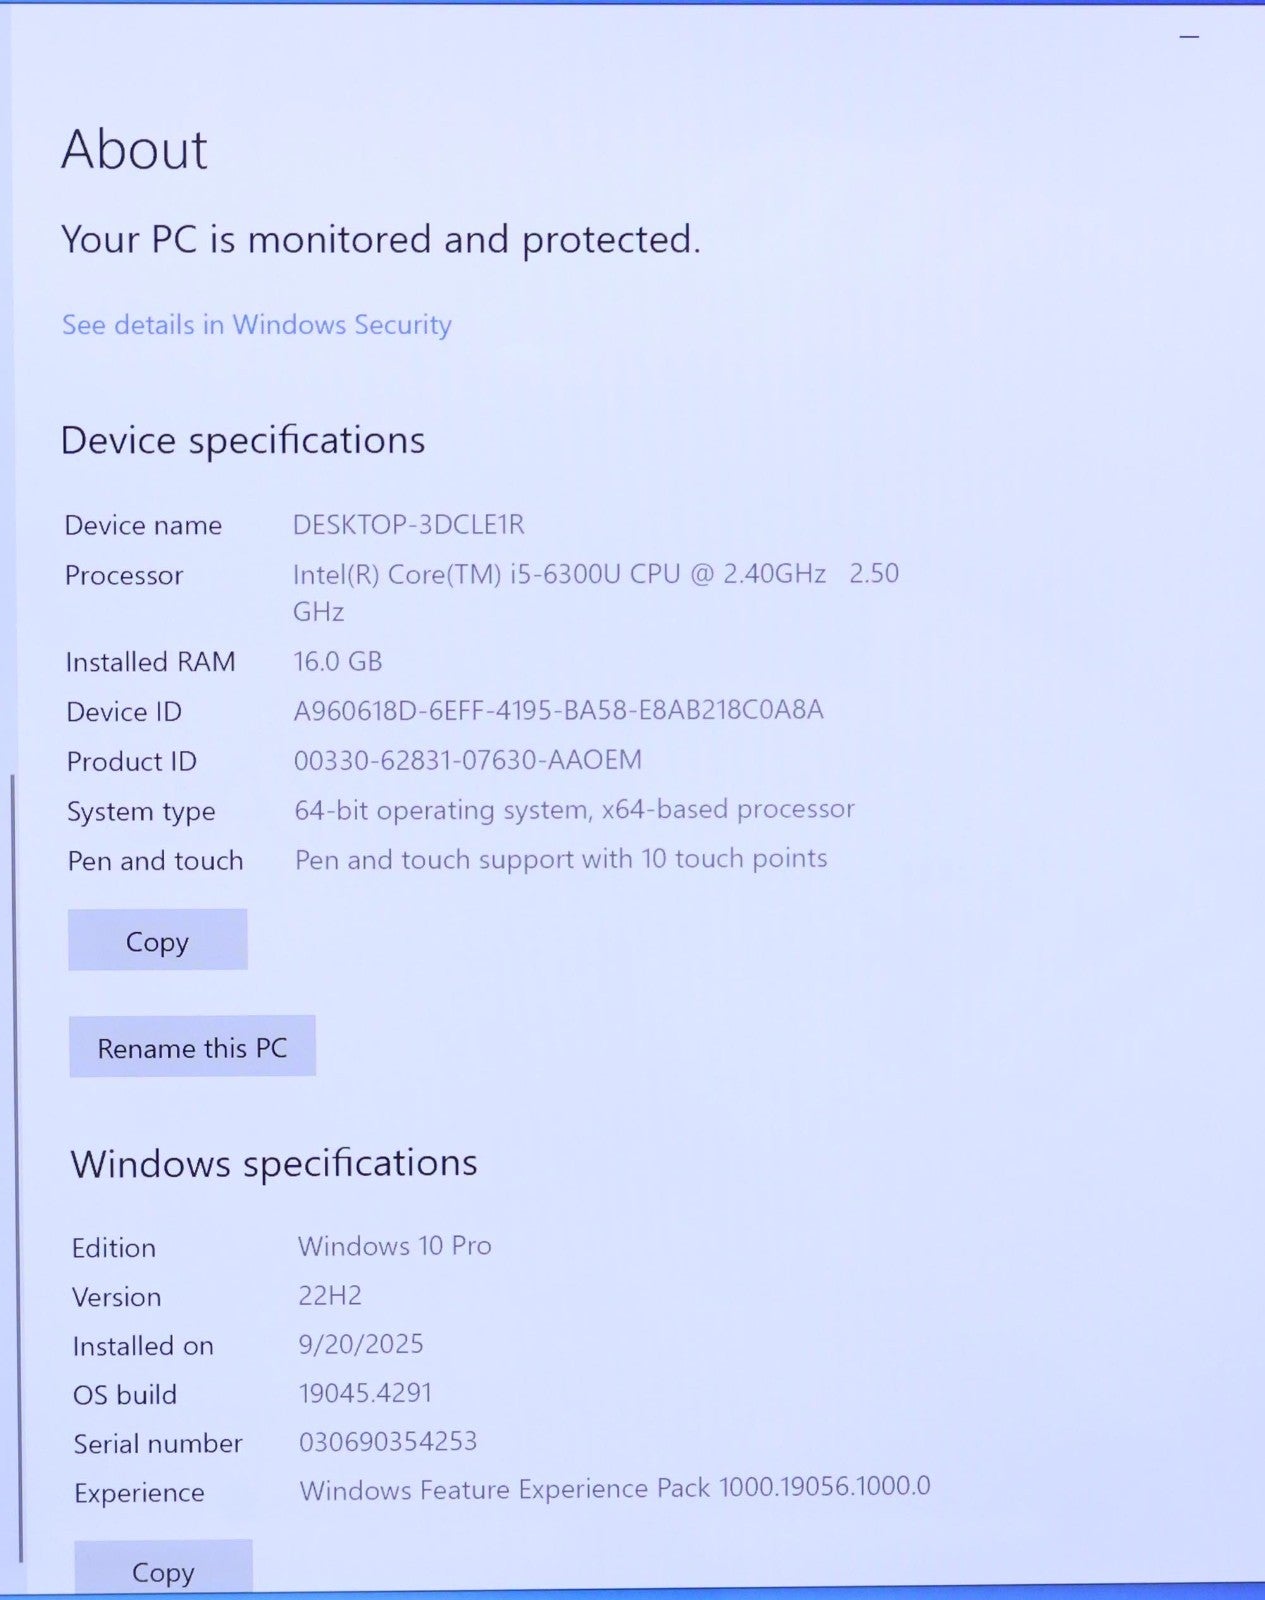Click Copy button under Device specifications
The image size is (1265, 1600).
point(157,940)
